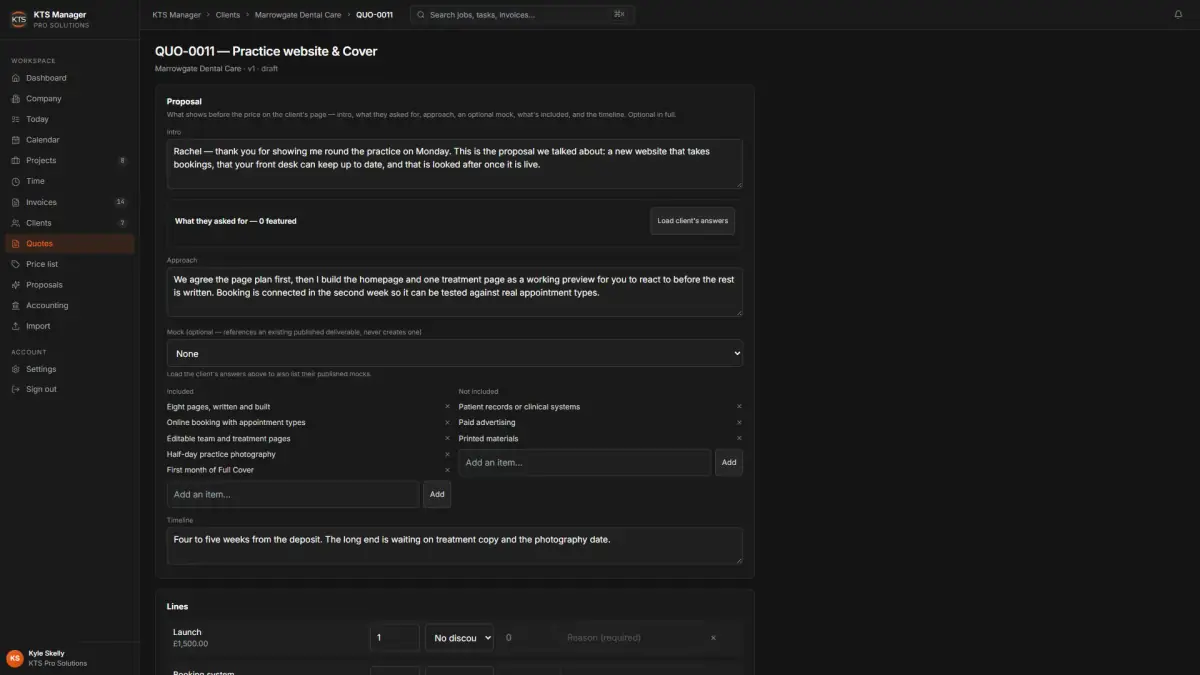Image resolution: width=1200 pixels, height=675 pixels.
Task: Focus the Not included 'Add an item' field
Action: point(585,462)
